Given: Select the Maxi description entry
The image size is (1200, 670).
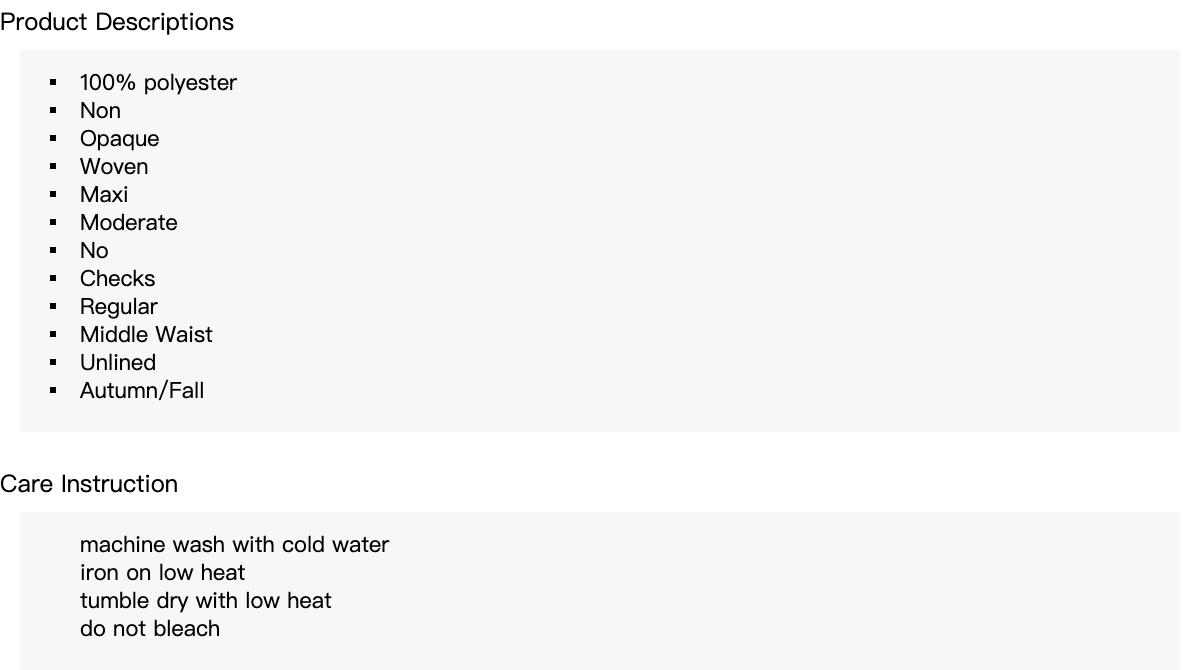Looking at the screenshot, I should coord(104,195).
